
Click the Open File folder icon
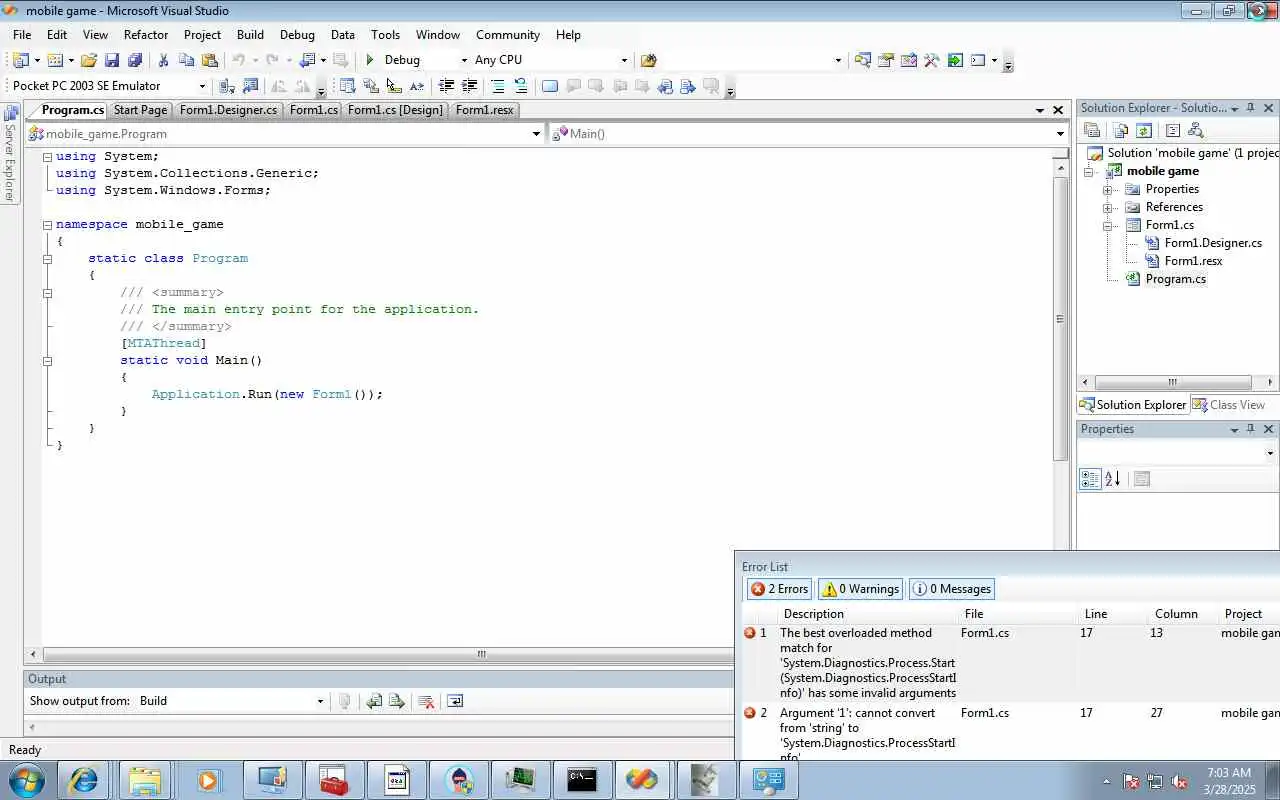(x=89, y=60)
